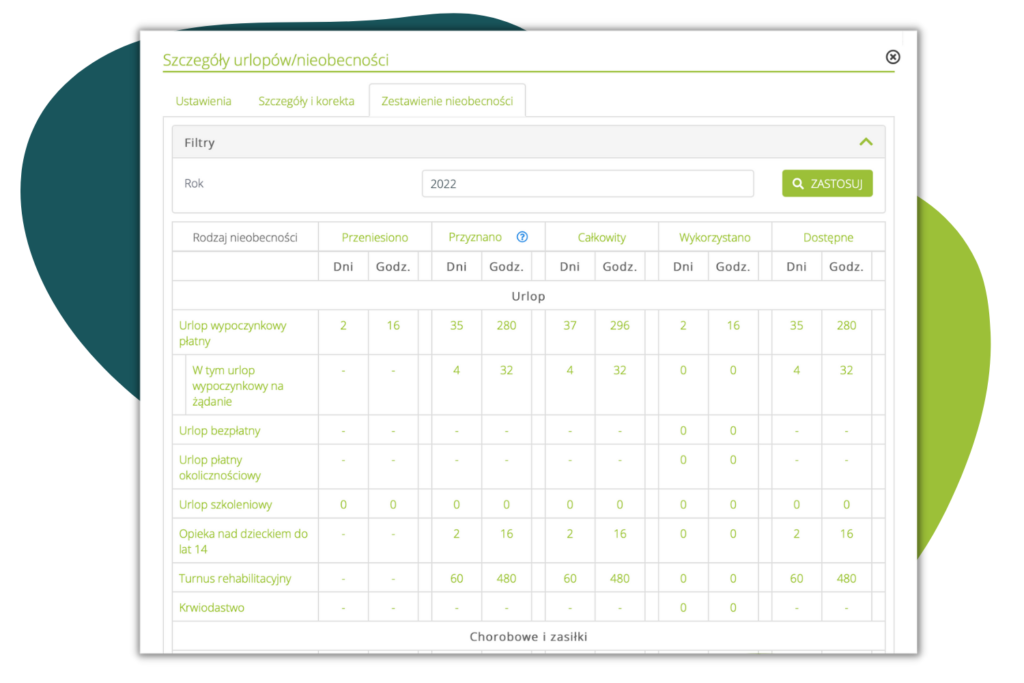Image resolution: width=1024 pixels, height=683 pixels.
Task: Select the Turnus rehabilitacyjny row
Action: click(x=235, y=578)
